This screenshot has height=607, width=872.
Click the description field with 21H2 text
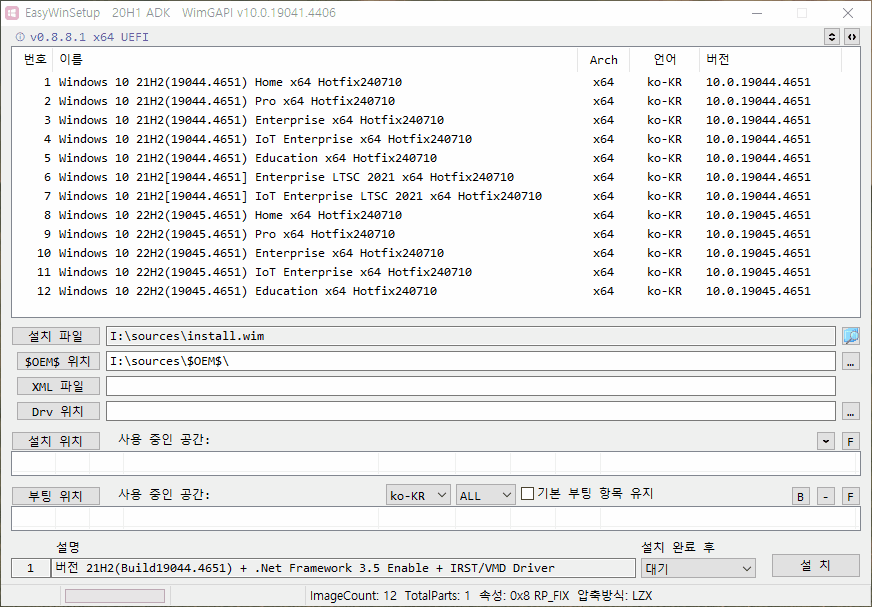pyautogui.click(x=343, y=568)
